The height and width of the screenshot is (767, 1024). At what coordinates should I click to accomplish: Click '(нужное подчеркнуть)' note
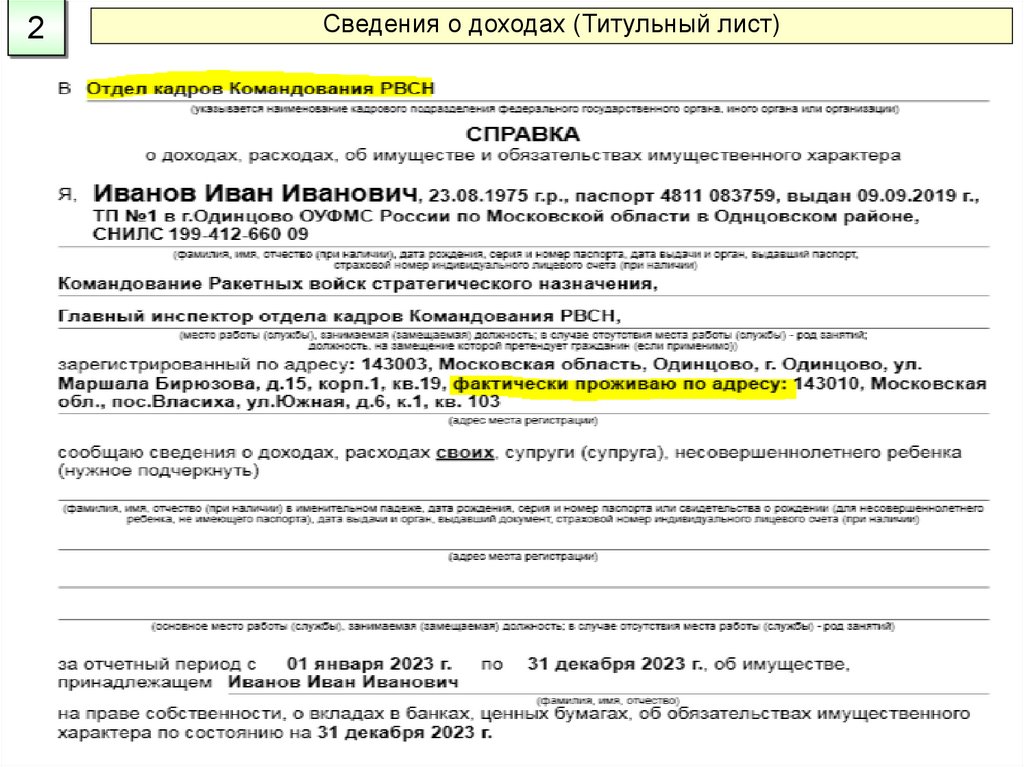(158, 470)
